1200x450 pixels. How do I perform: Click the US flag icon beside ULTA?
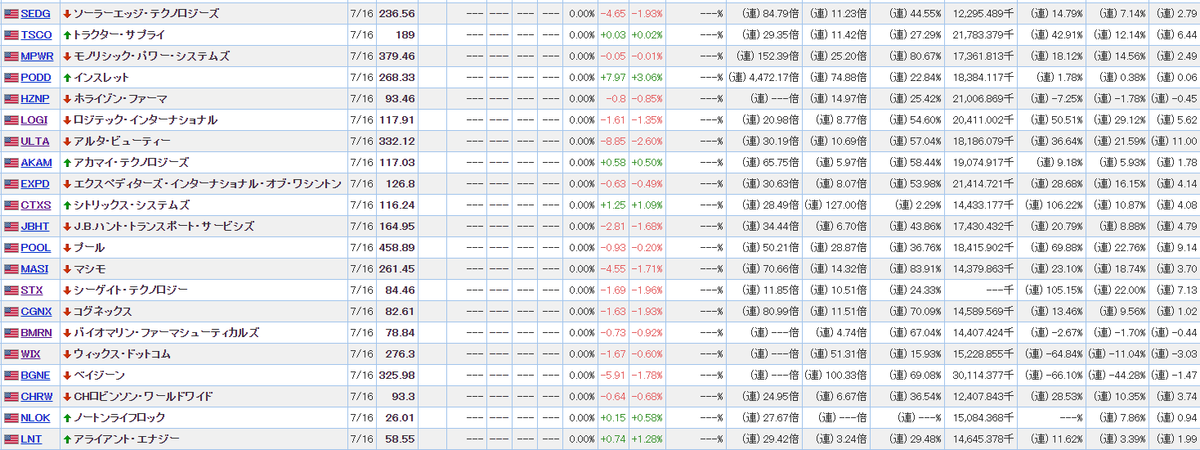11,141
